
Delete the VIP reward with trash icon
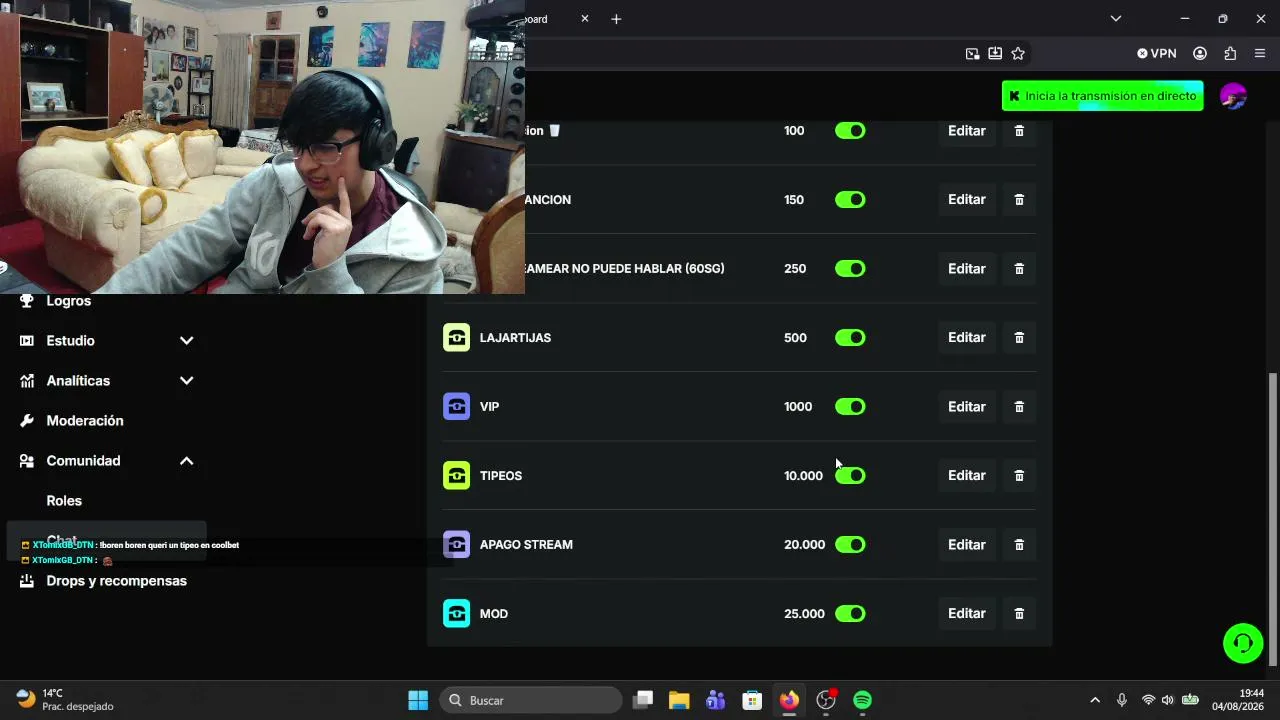(1019, 407)
